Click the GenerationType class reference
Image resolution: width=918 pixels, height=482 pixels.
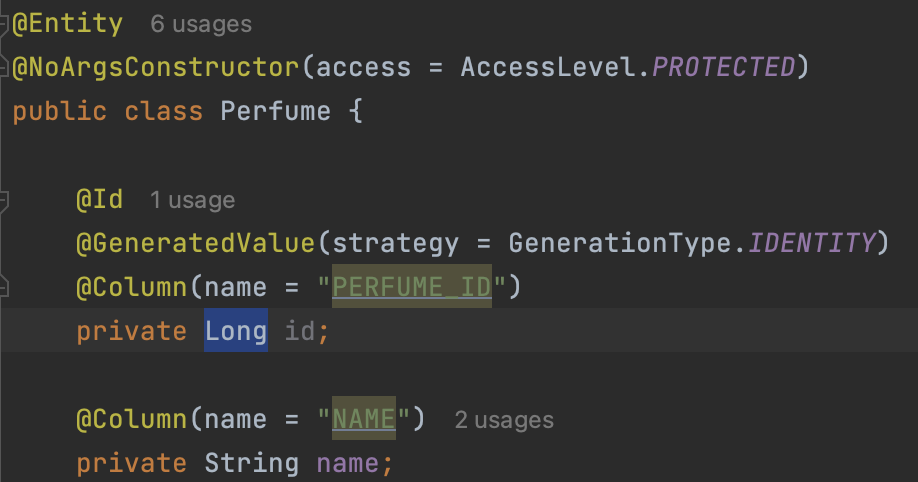coord(620,243)
